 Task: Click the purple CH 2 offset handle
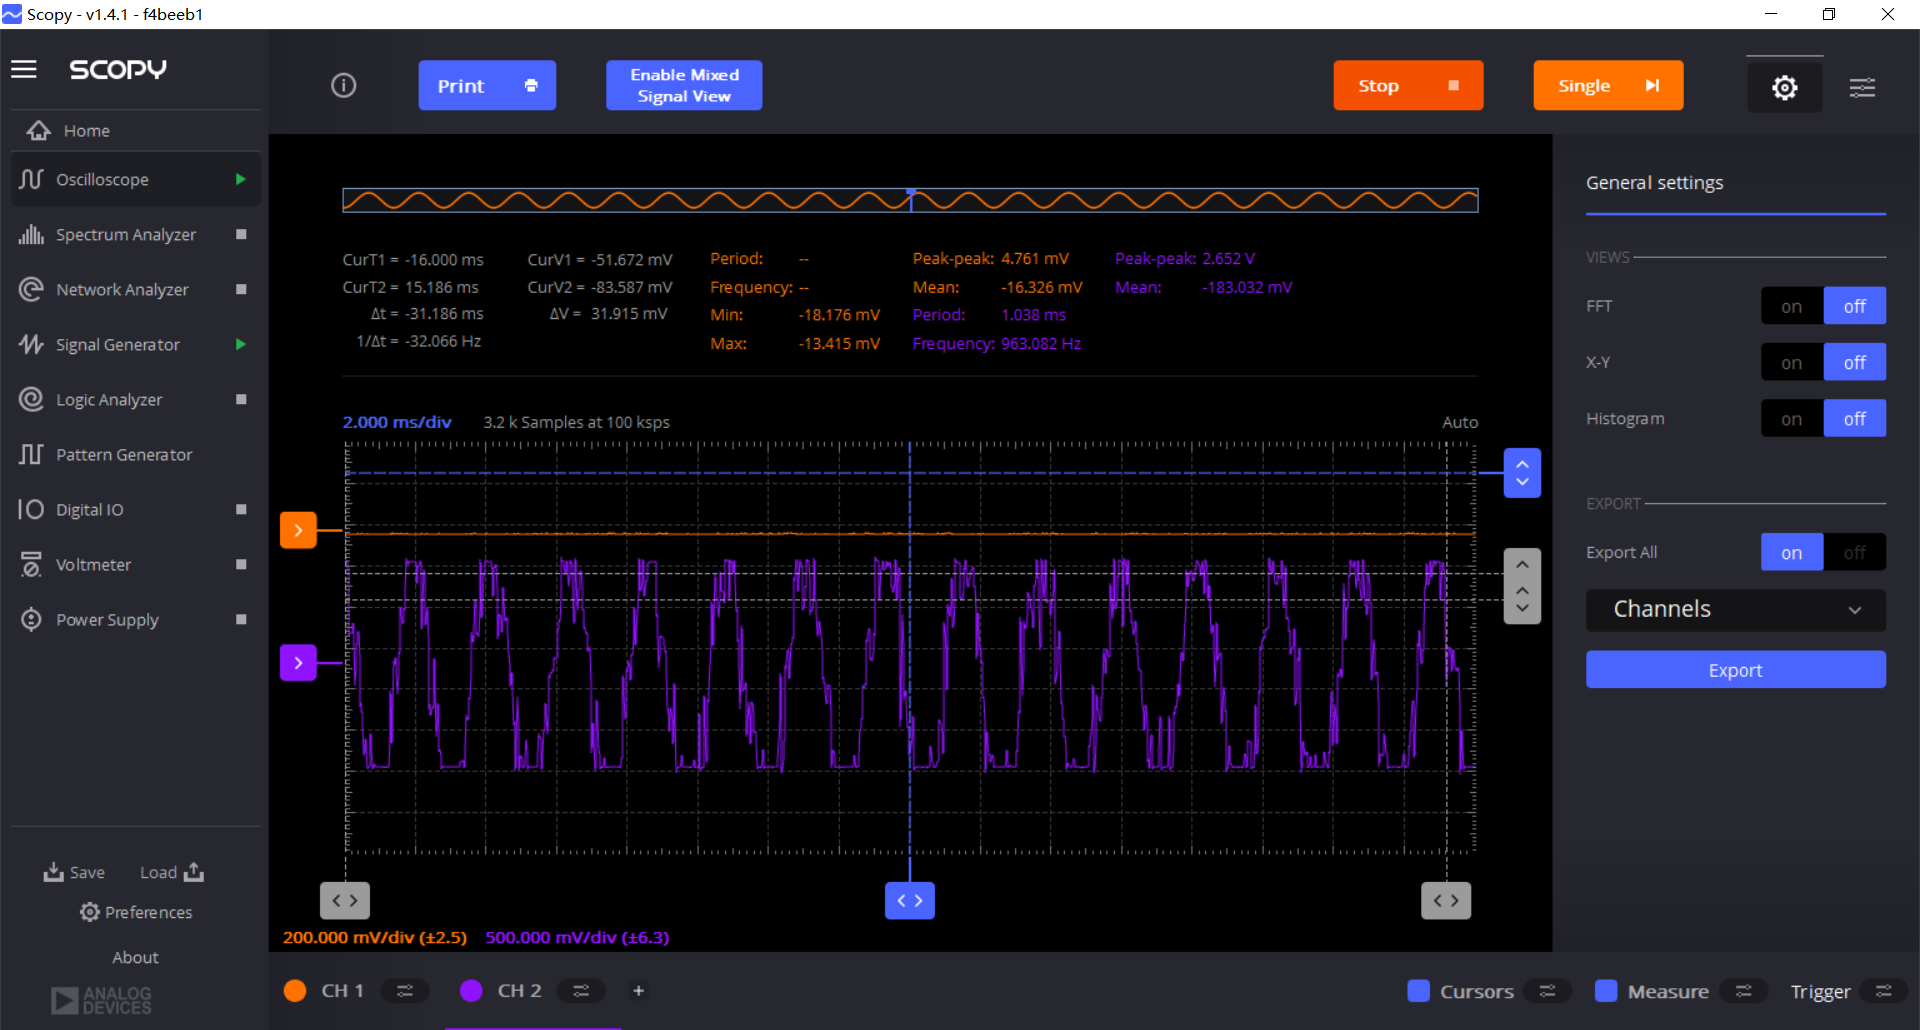298,662
